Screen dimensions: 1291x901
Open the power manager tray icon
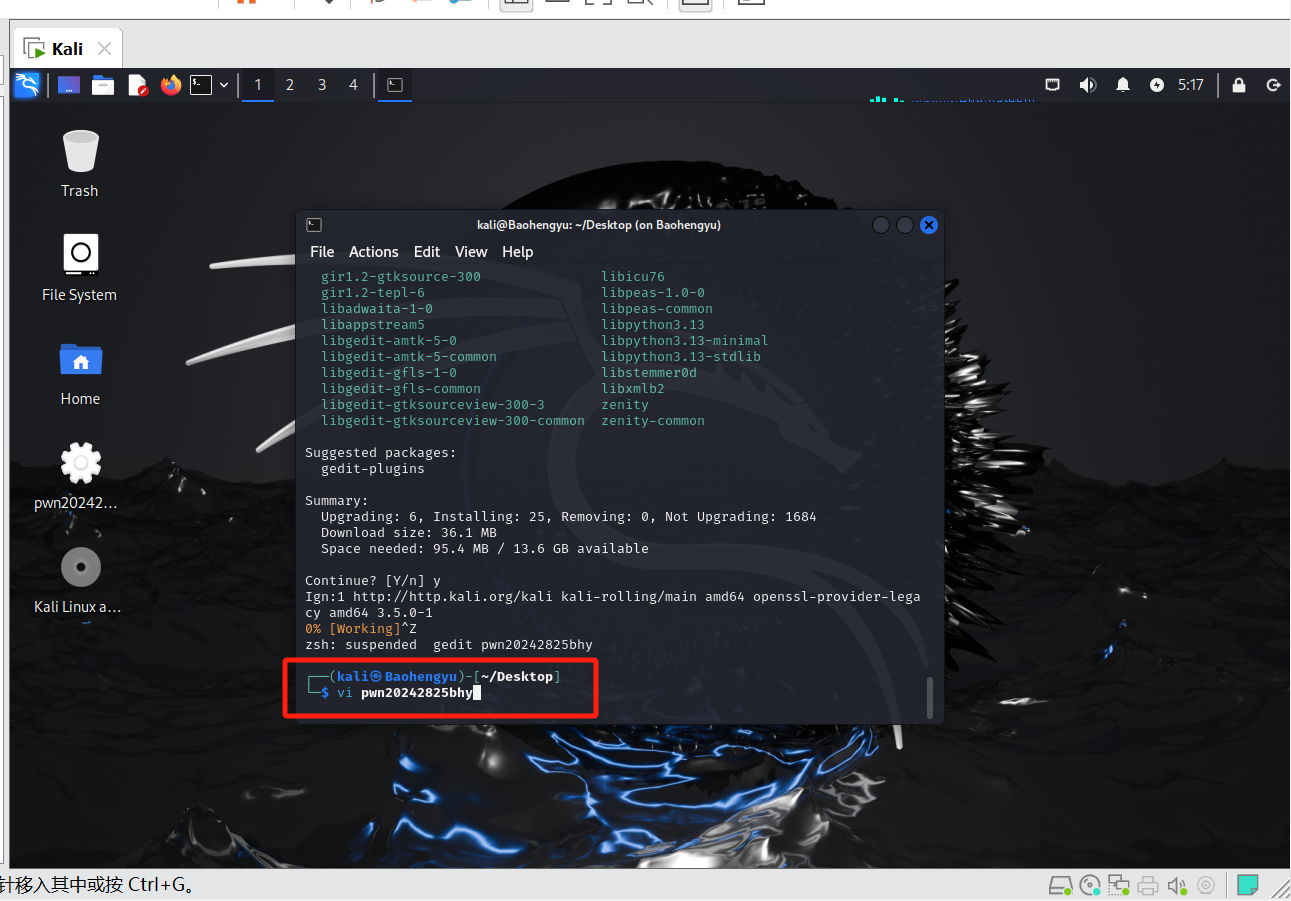1157,85
